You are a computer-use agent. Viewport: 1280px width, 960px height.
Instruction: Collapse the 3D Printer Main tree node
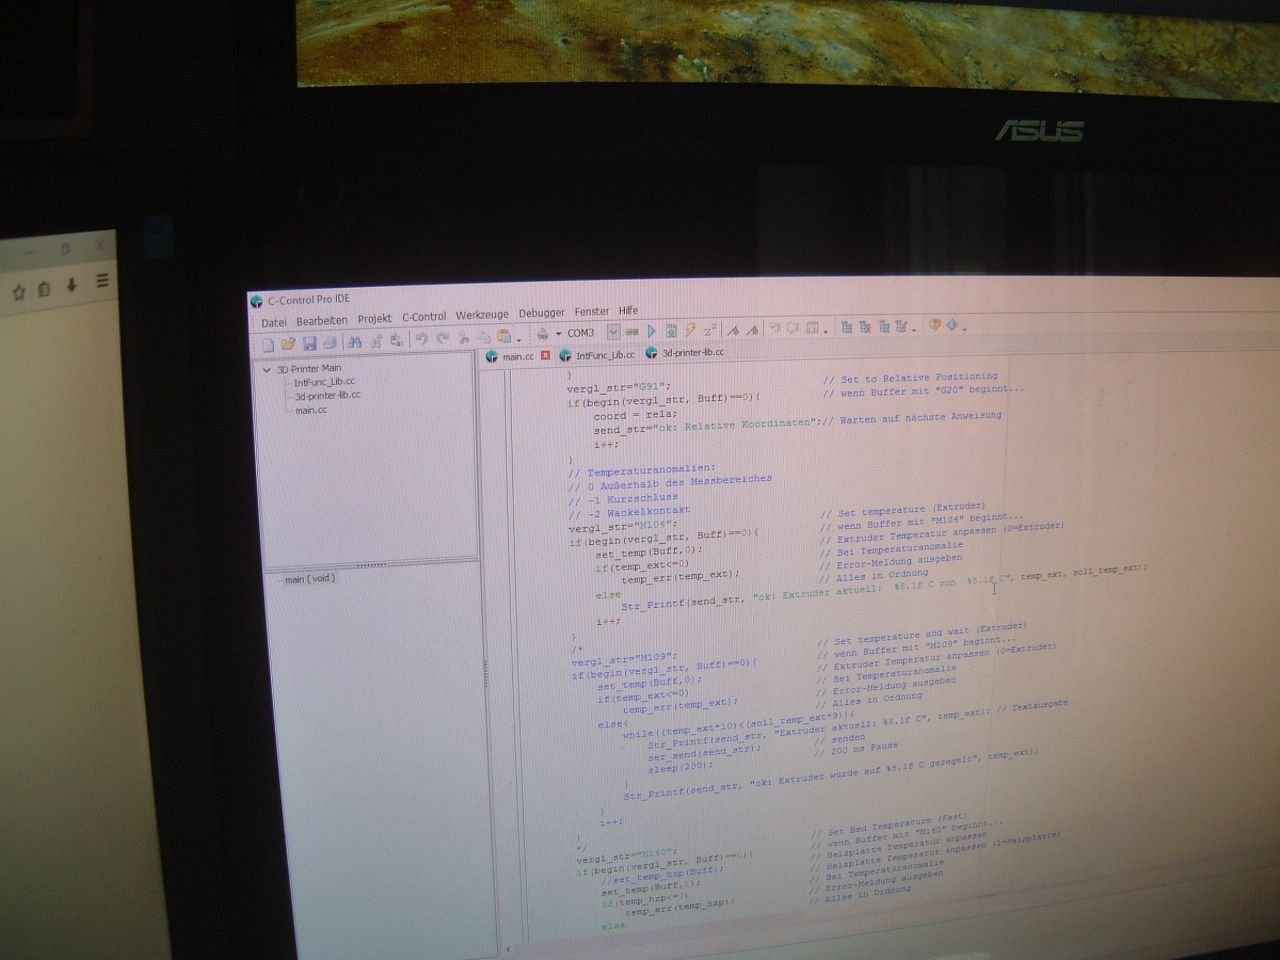click(267, 369)
